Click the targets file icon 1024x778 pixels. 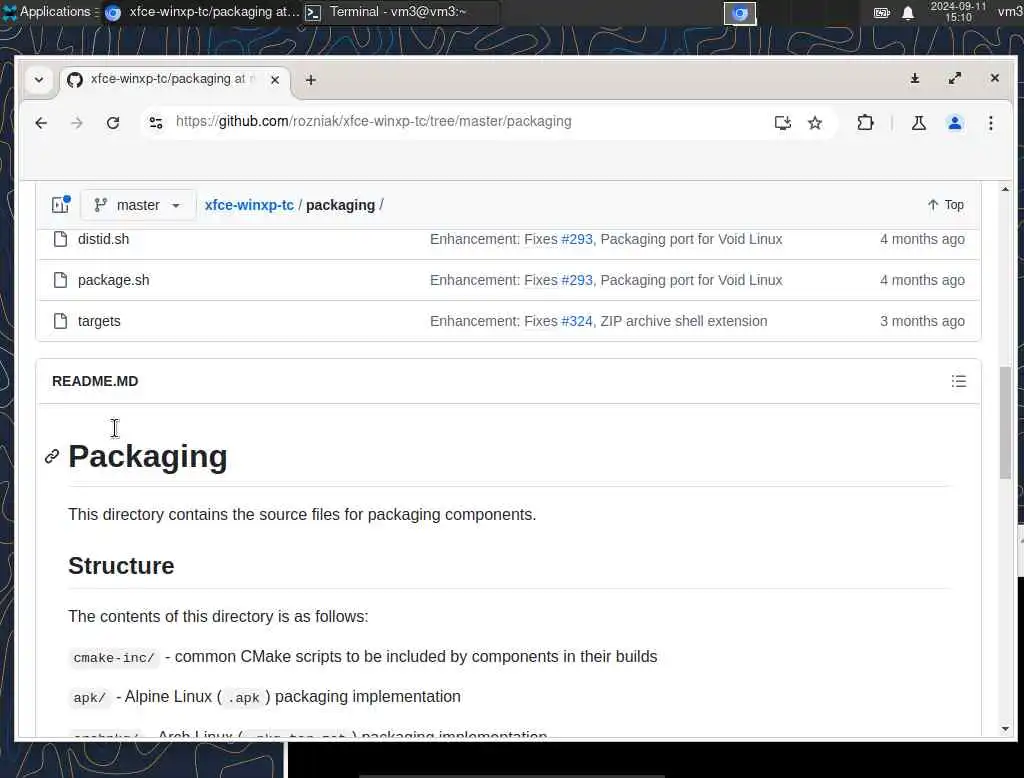(x=61, y=321)
